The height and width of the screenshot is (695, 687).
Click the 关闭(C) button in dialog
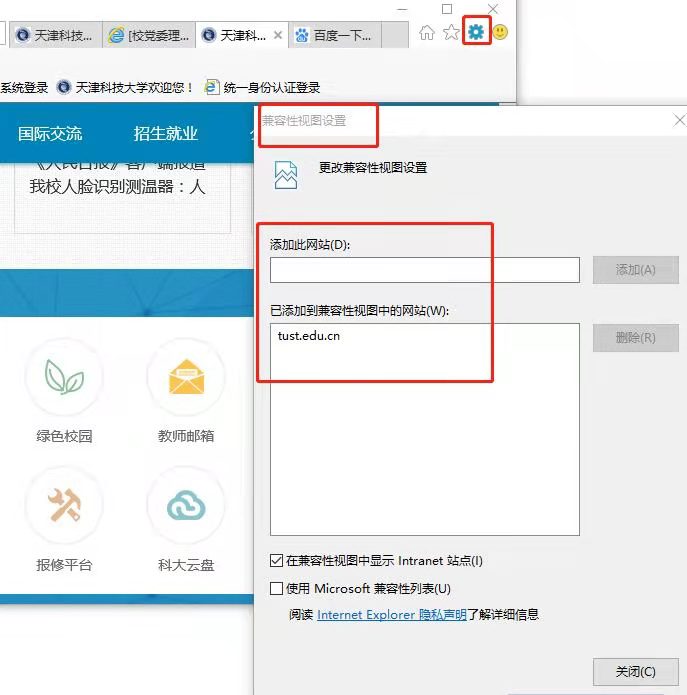pos(635,671)
